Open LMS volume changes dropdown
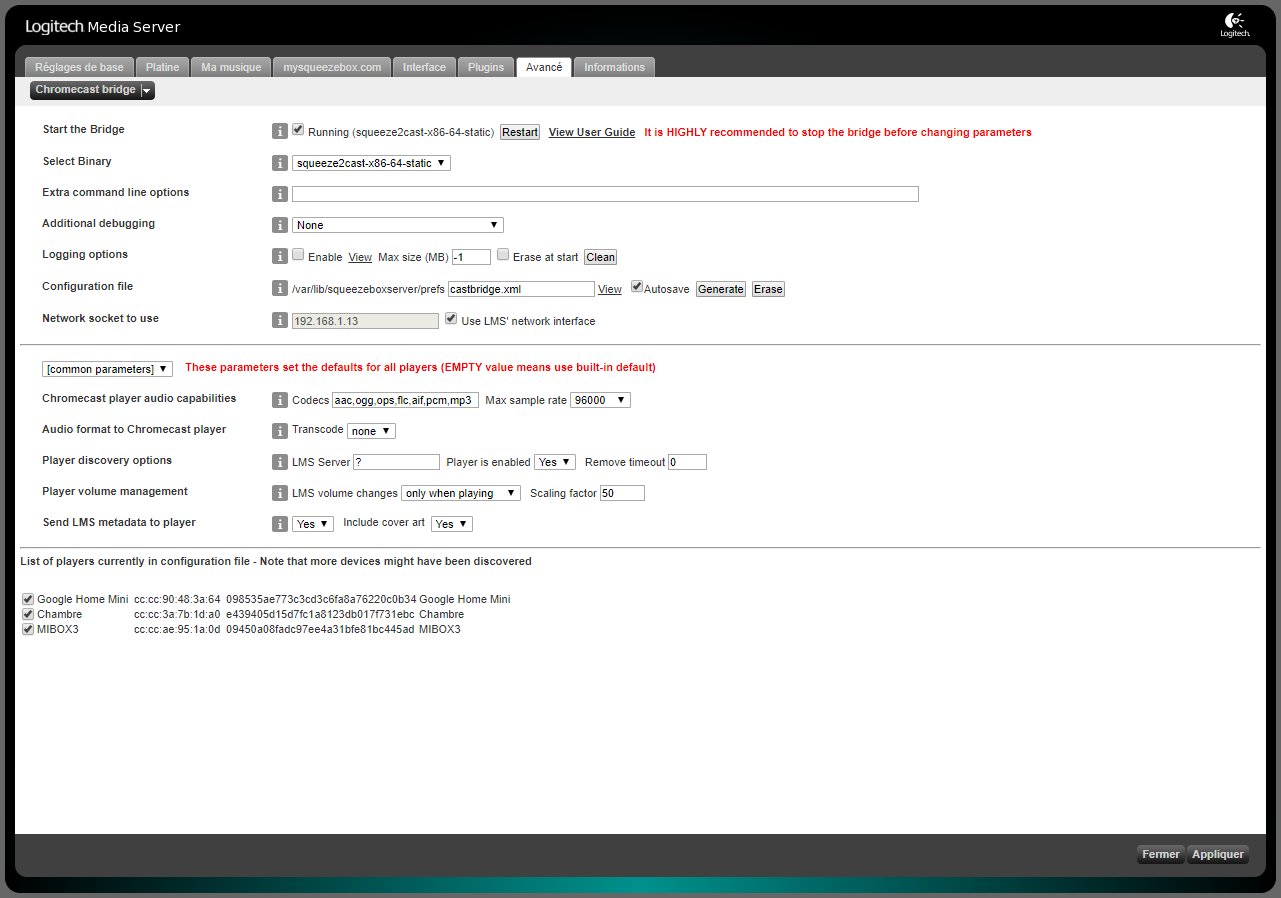The height and width of the screenshot is (898, 1281). pyautogui.click(x=461, y=493)
